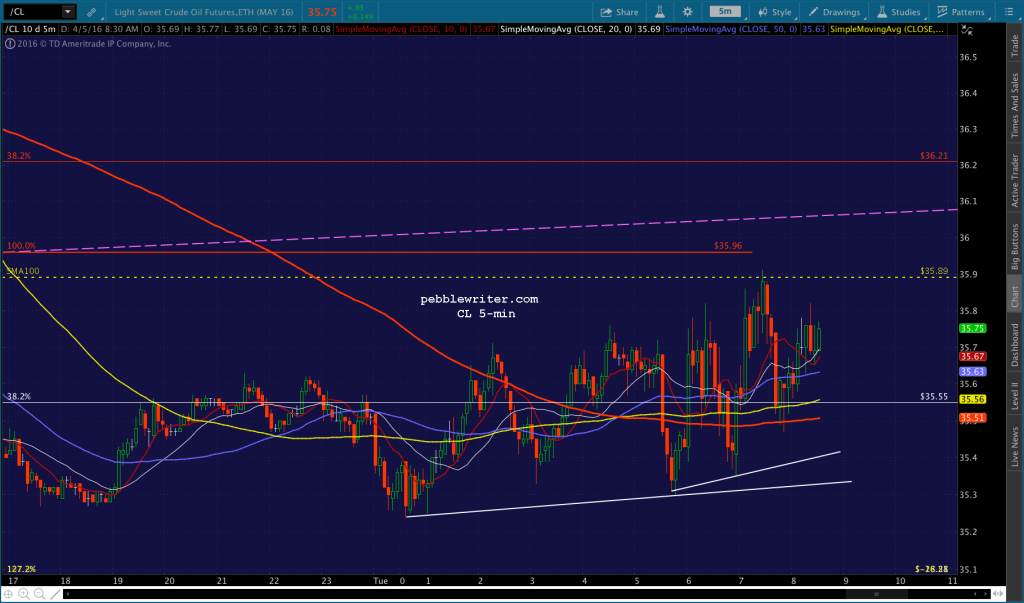Viewport: 1024px width, 603px height.
Task: Click the green 35.75 price bubble
Action: click(972, 329)
